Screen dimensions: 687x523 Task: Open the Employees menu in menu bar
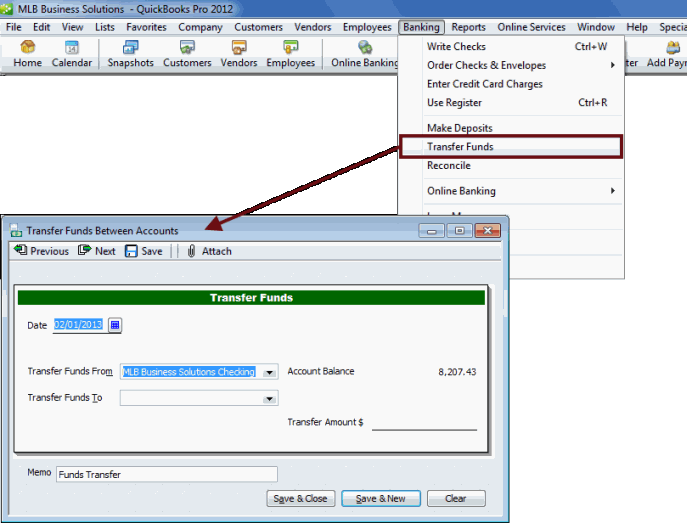pyautogui.click(x=367, y=27)
